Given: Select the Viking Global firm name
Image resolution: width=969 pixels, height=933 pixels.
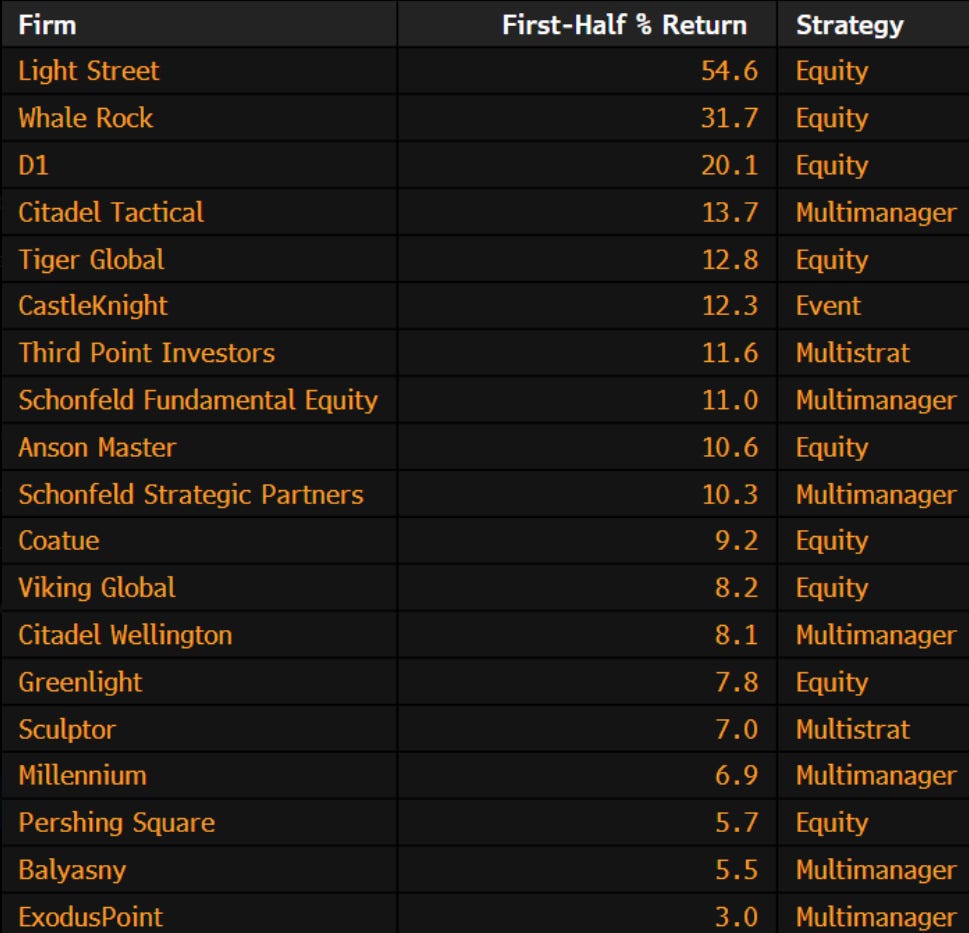Looking at the screenshot, I should [97, 588].
